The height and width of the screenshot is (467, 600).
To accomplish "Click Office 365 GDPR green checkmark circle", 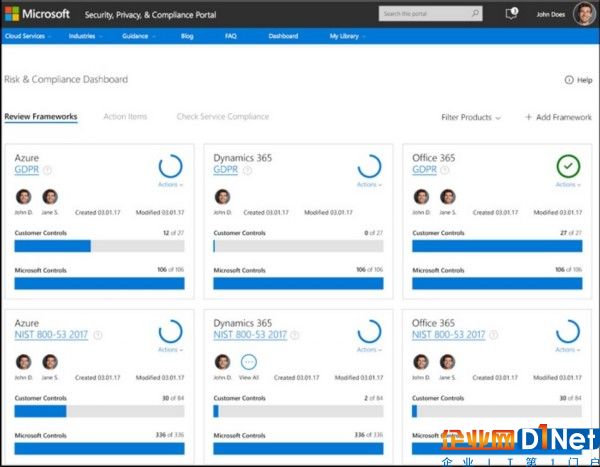I will coord(568,166).
